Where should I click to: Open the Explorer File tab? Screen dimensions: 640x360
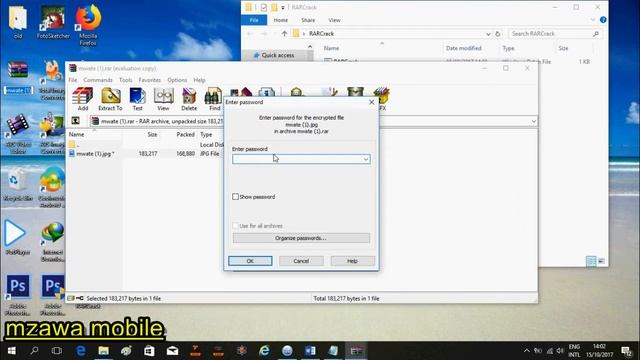(254, 20)
